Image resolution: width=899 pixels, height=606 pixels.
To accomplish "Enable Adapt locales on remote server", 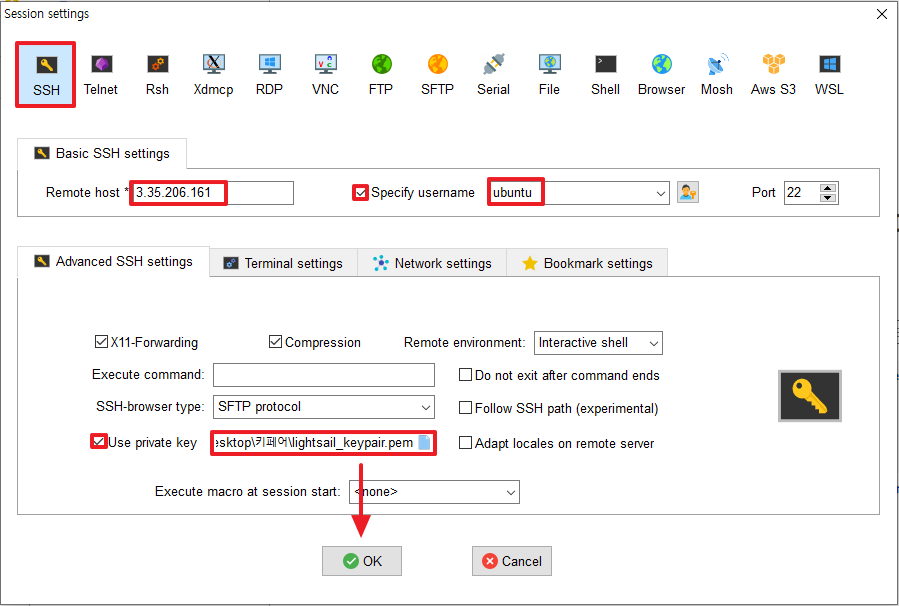I will [x=466, y=443].
